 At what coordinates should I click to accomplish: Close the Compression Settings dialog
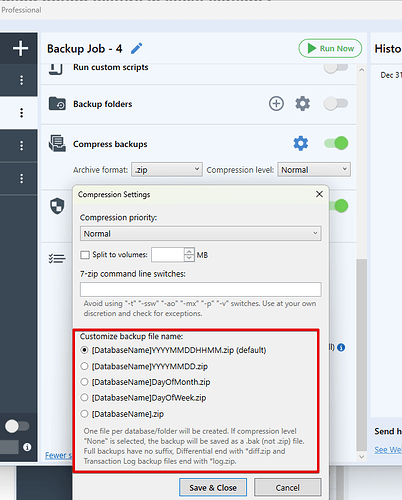click(319, 194)
